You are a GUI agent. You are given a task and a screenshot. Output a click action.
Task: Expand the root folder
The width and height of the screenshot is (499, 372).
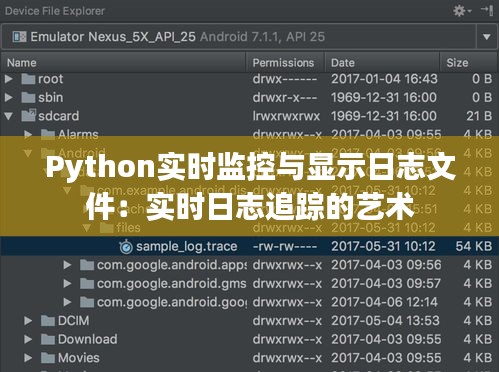coord(9,79)
